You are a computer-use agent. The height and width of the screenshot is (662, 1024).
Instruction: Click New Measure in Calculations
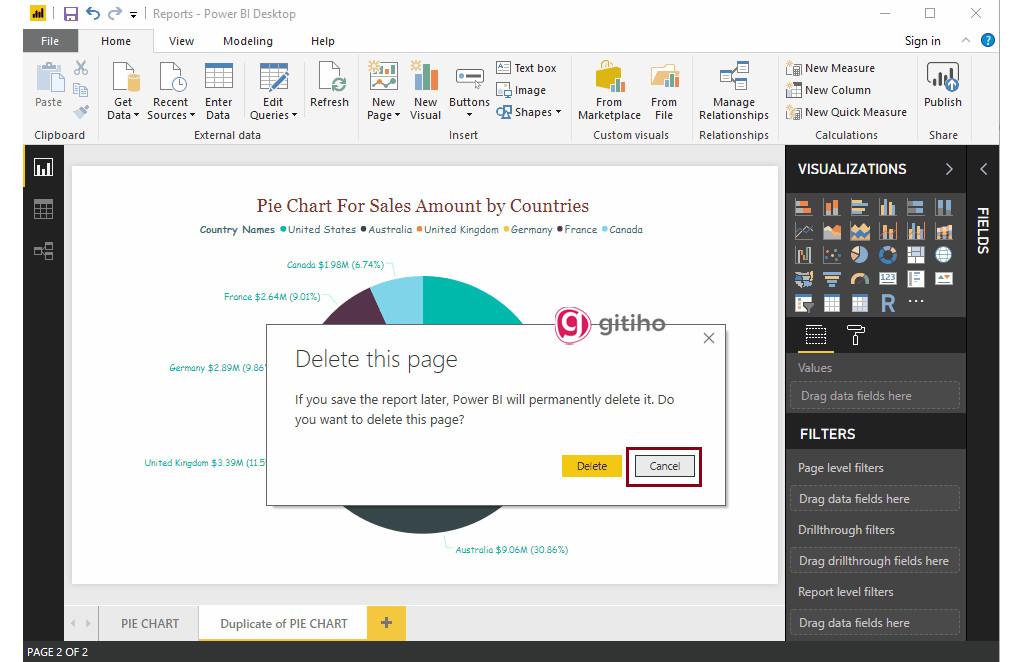[830, 68]
